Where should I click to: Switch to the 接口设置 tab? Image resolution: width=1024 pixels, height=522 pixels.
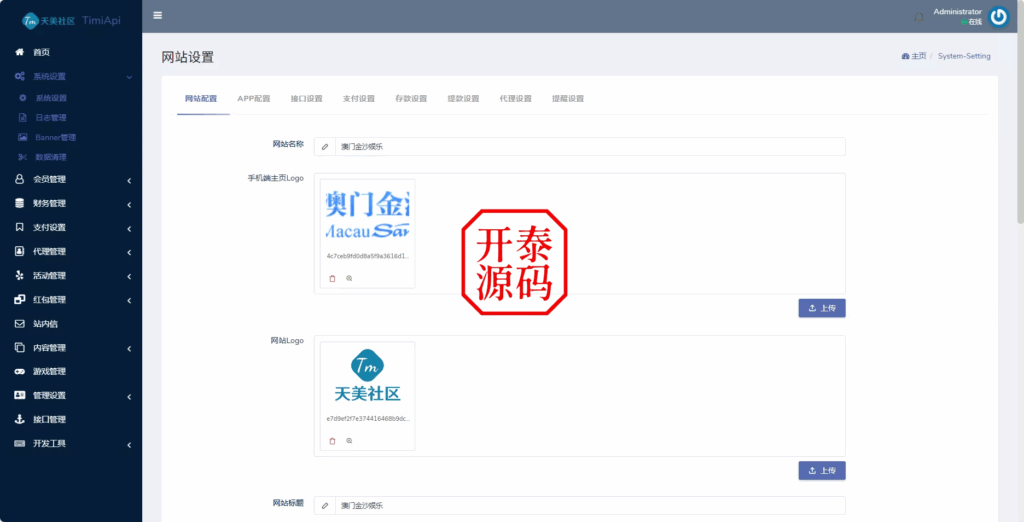[x=306, y=99]
